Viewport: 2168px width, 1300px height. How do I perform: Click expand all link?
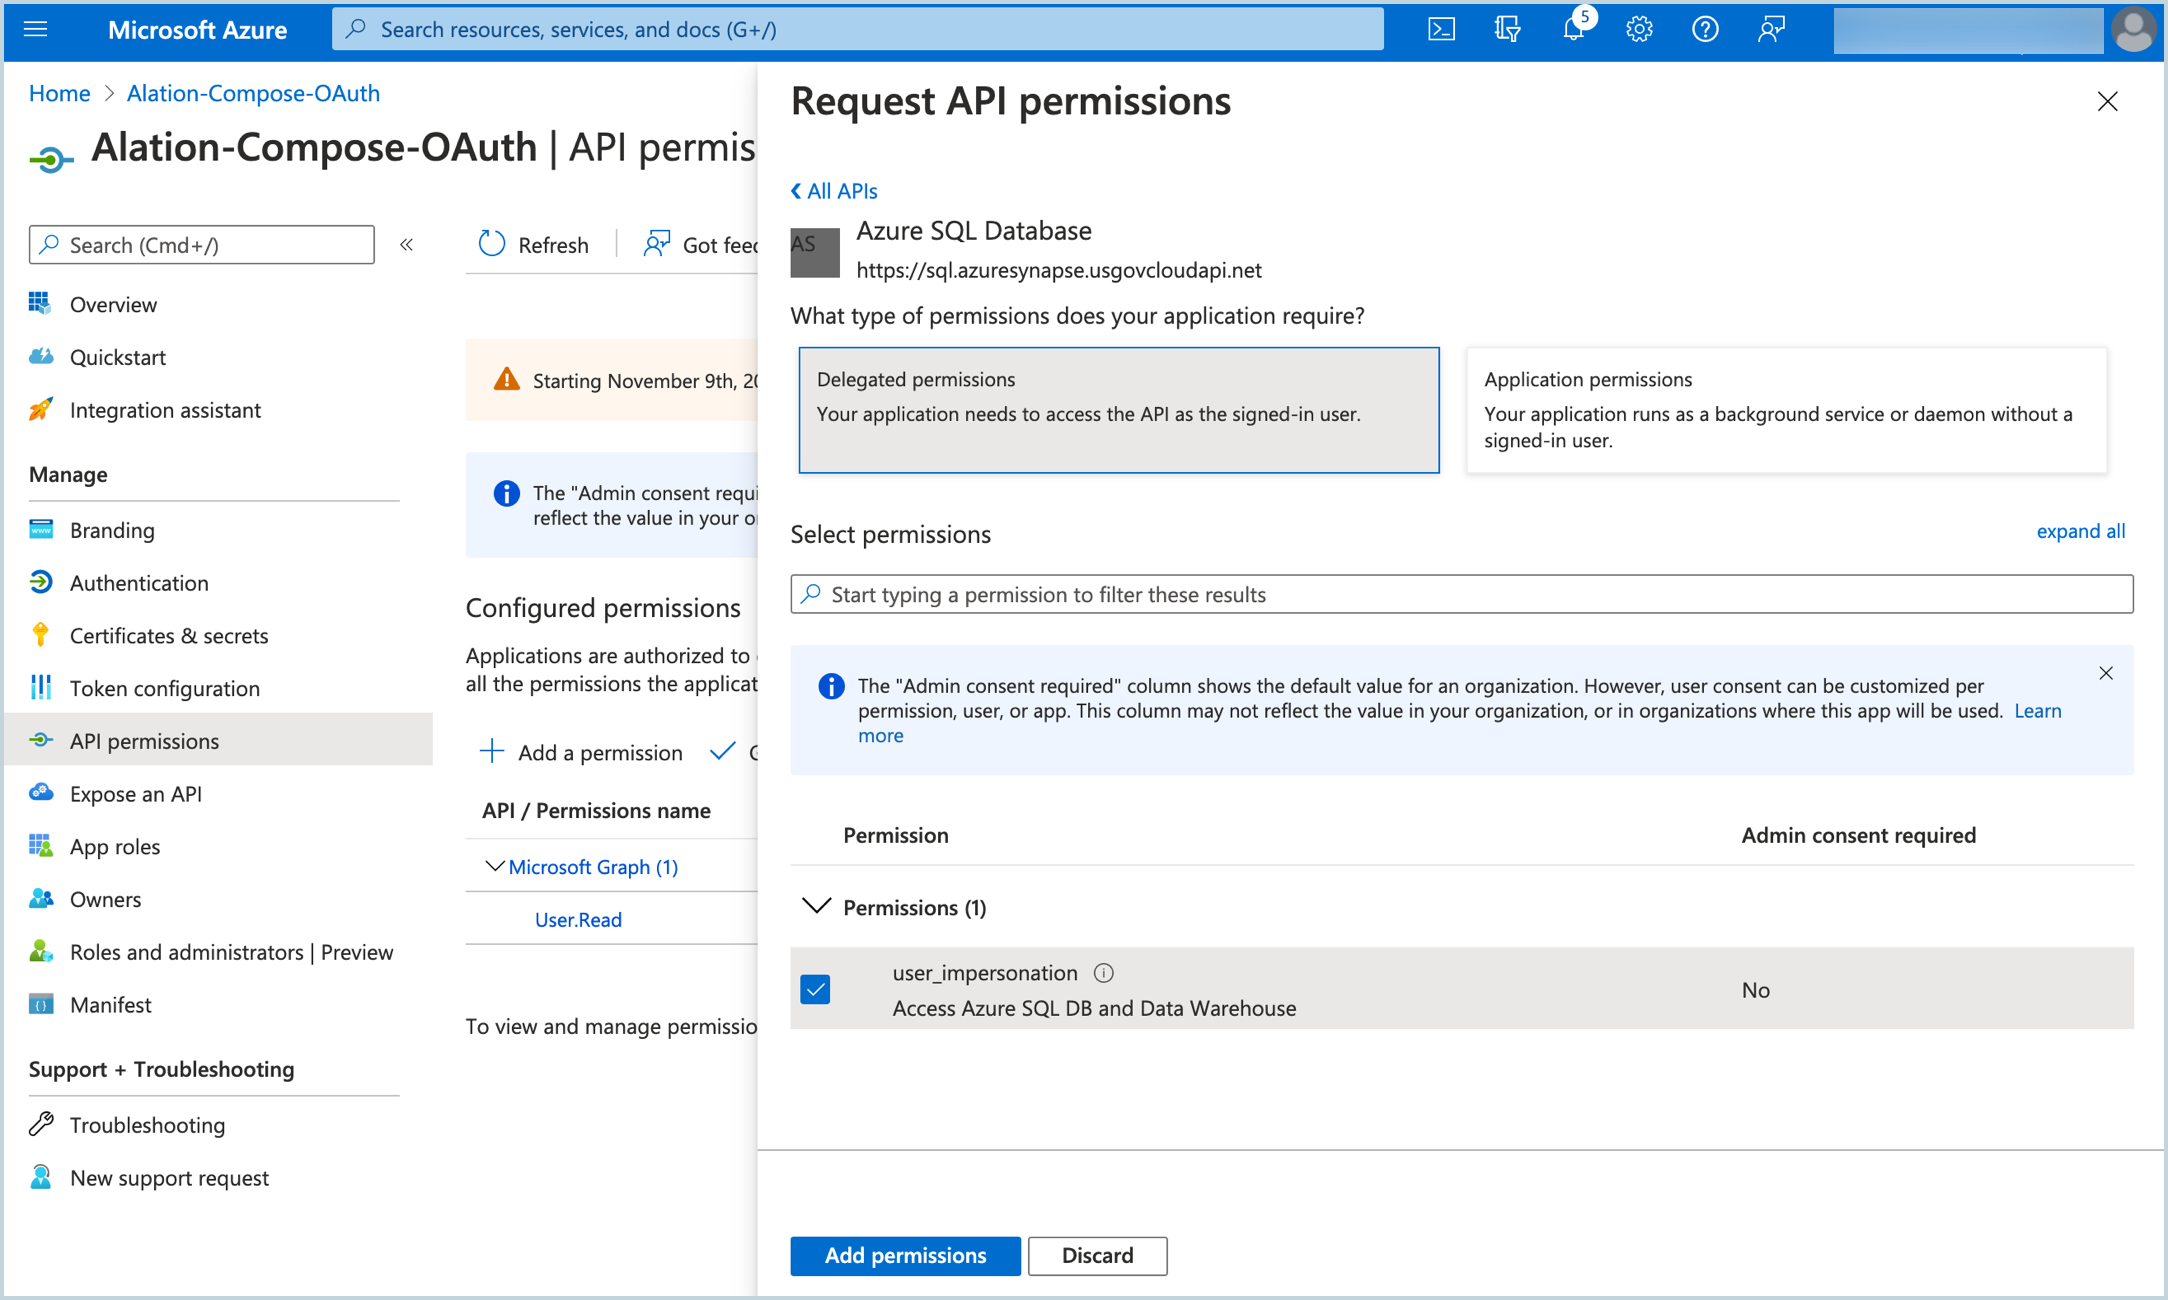pyautogui.click(x=2080, y=531)
